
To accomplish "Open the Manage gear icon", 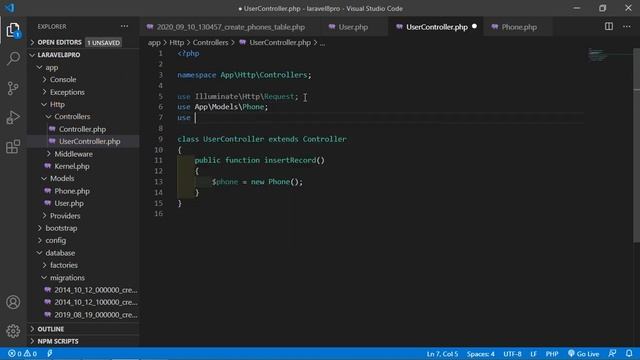I will [x=13, y=331].
